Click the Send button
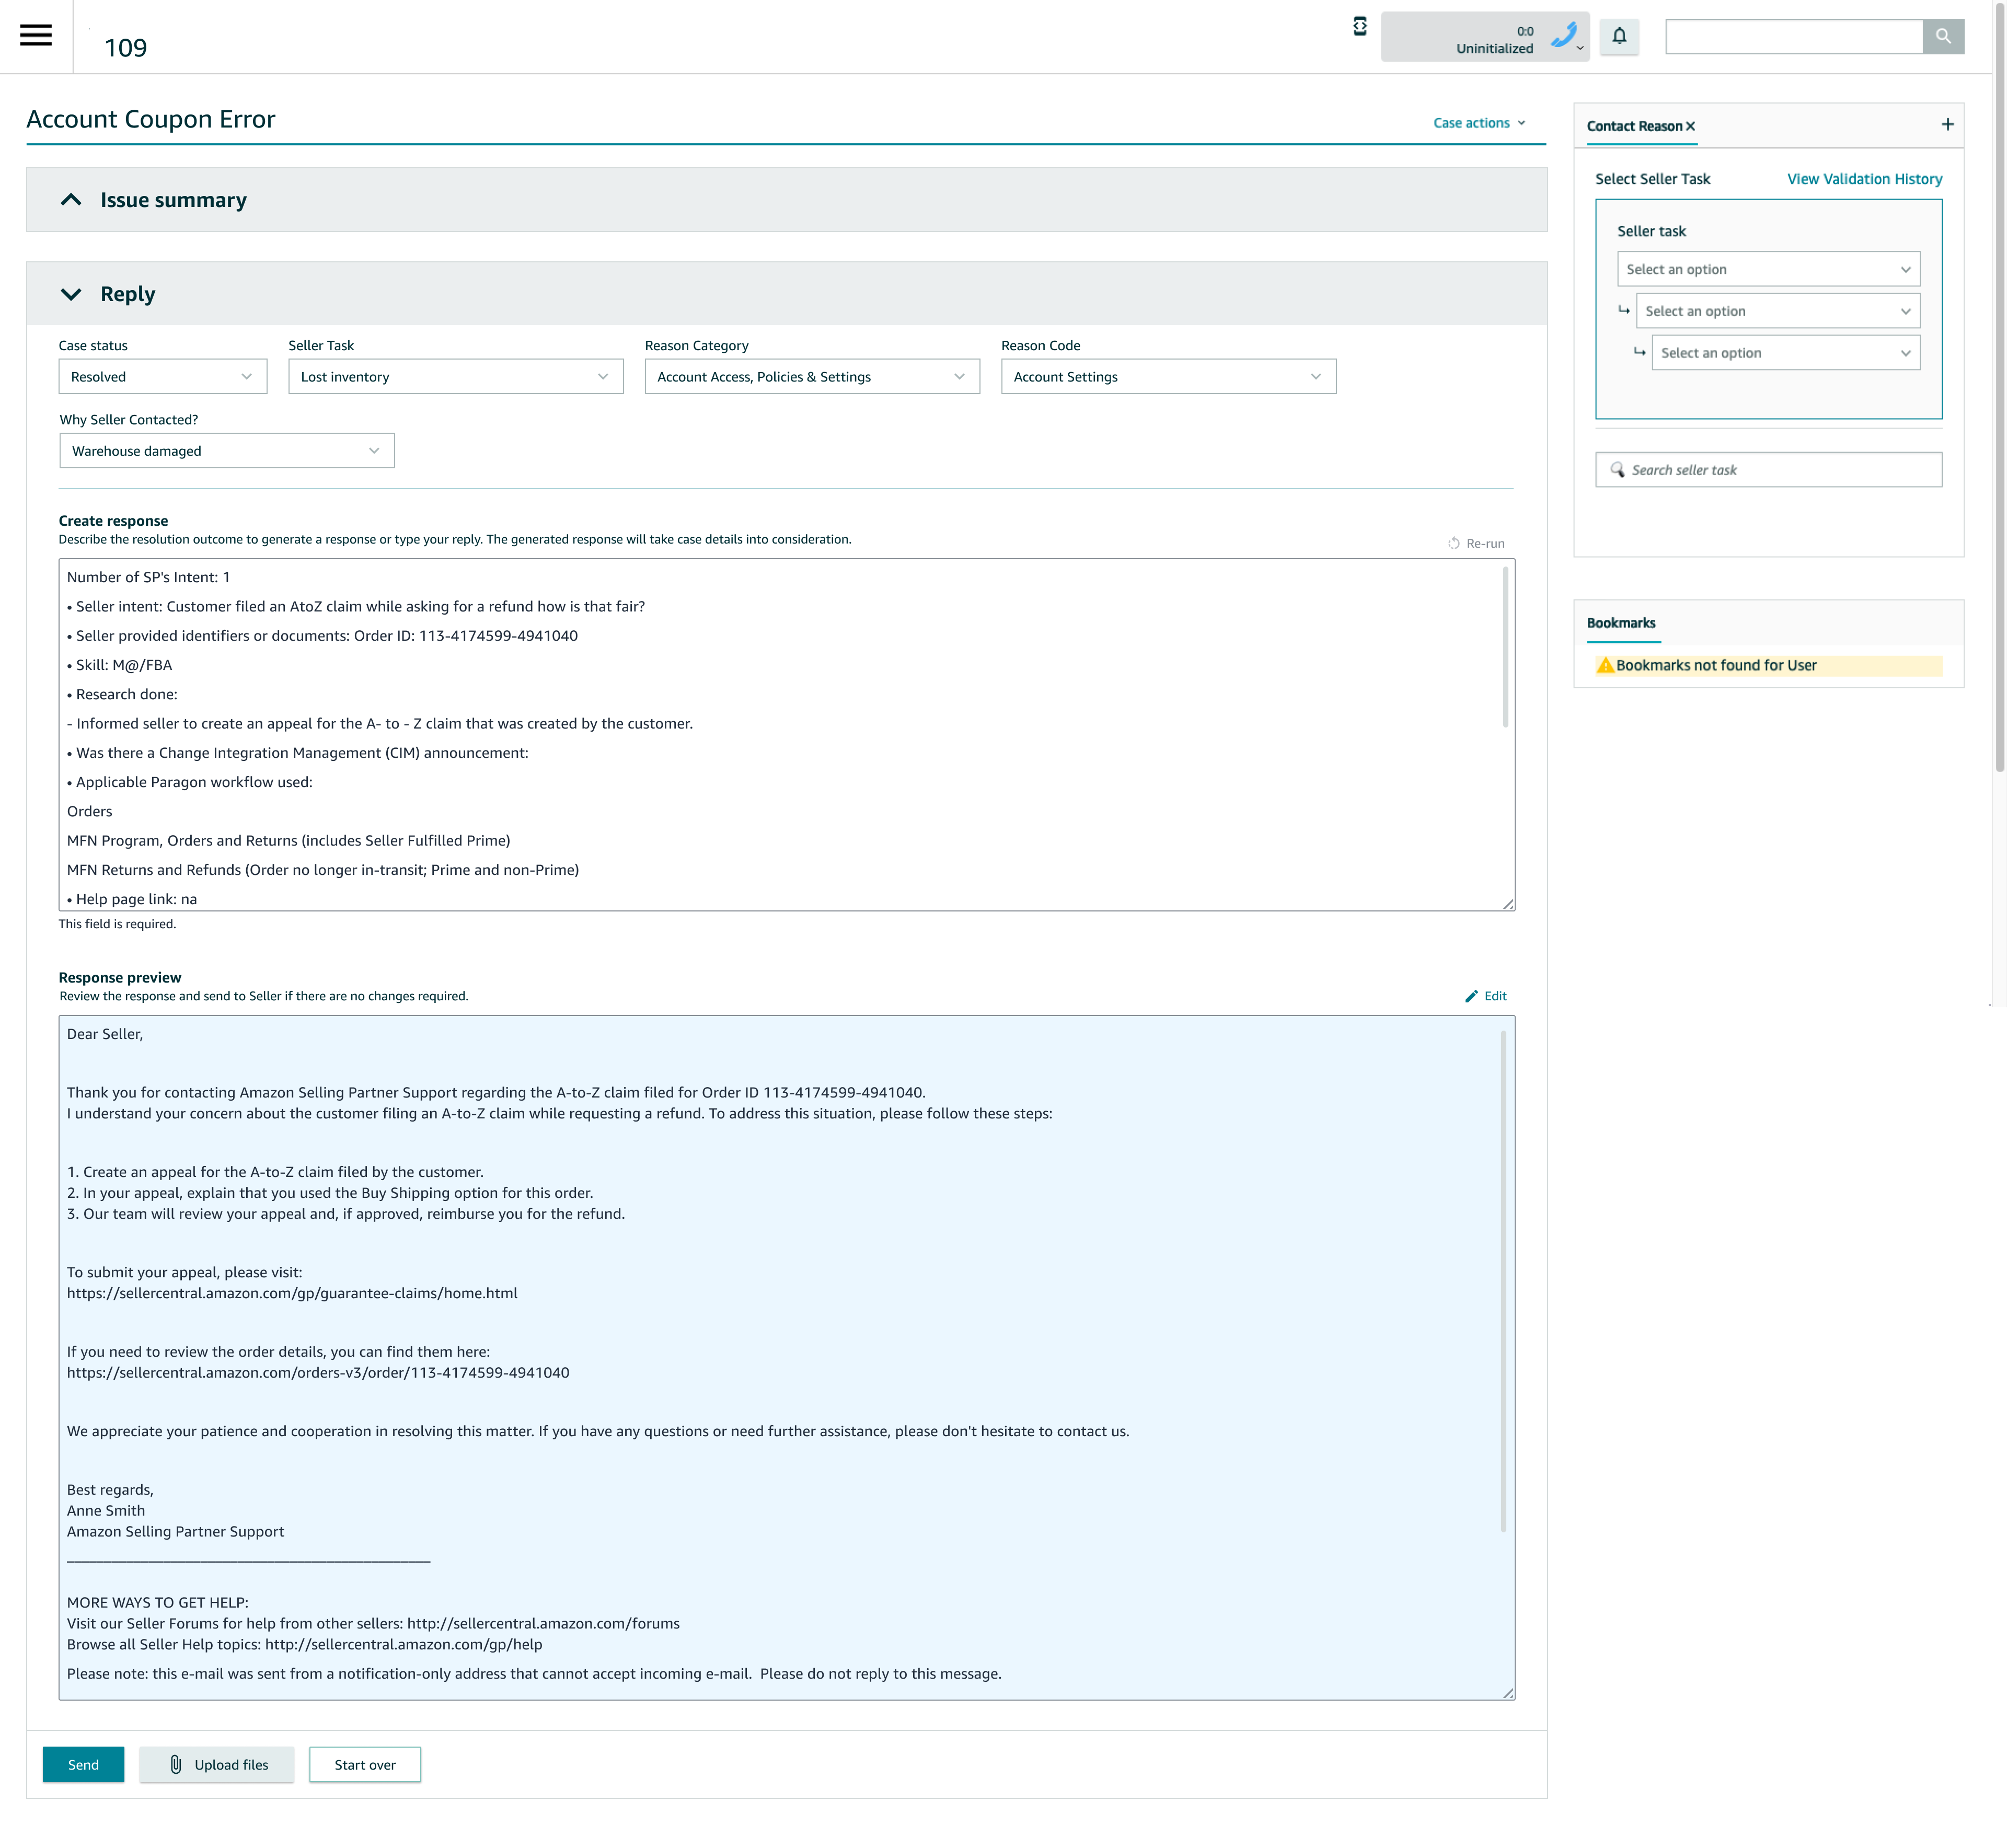 coord(83,1764)
